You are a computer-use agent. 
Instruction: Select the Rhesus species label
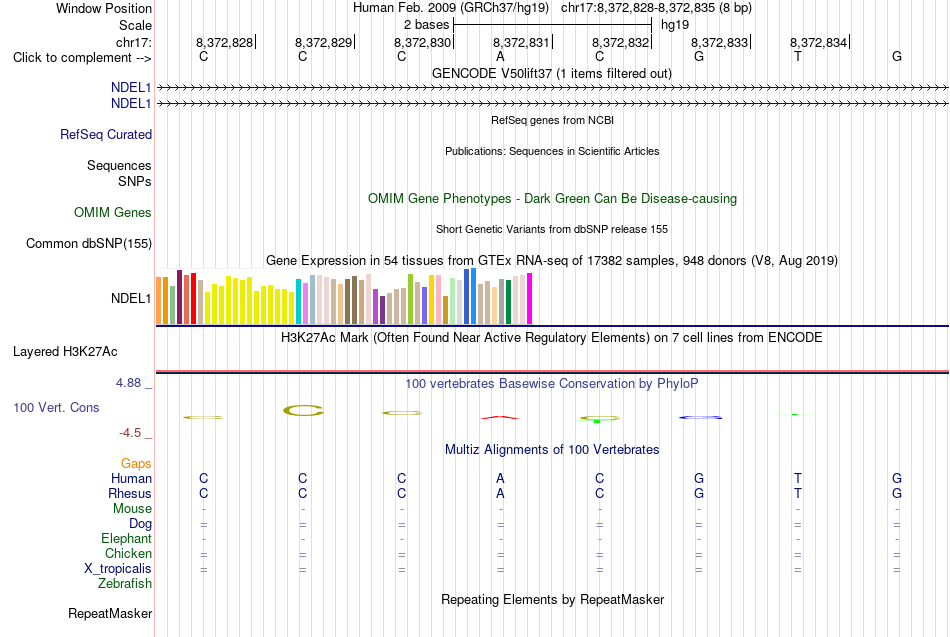[130, 493]
